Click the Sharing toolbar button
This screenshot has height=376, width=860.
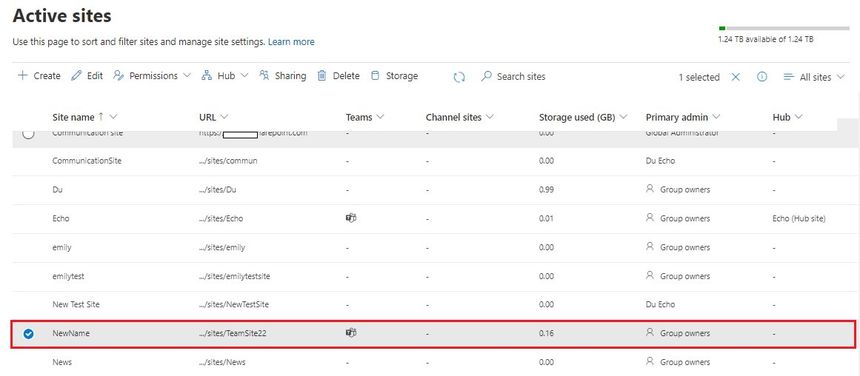tap(282, 76)
